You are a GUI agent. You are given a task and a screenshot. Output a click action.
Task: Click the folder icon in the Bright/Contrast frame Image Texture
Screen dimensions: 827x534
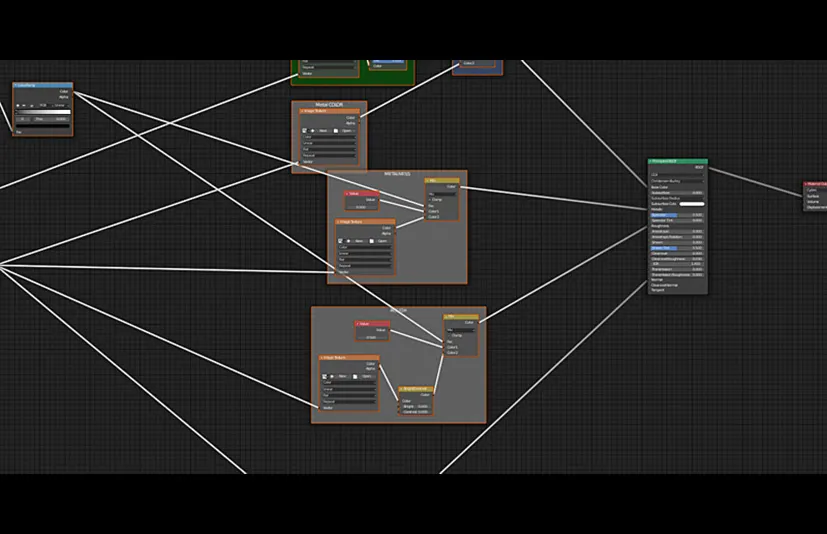click(x=355, y=377)
